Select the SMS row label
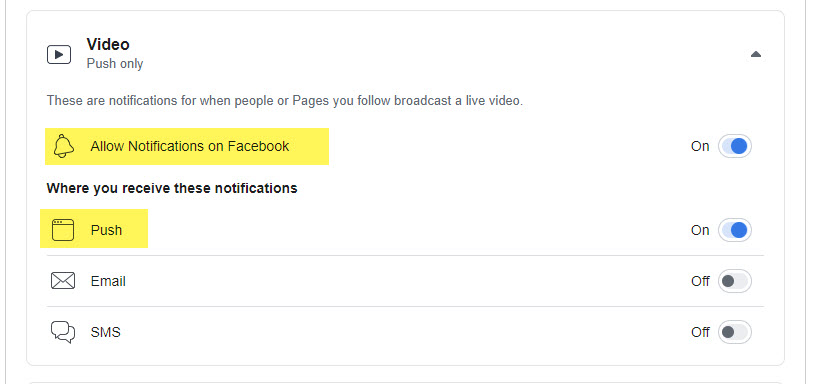This screenshot has width=814, height=384. (x=106, y=332)
